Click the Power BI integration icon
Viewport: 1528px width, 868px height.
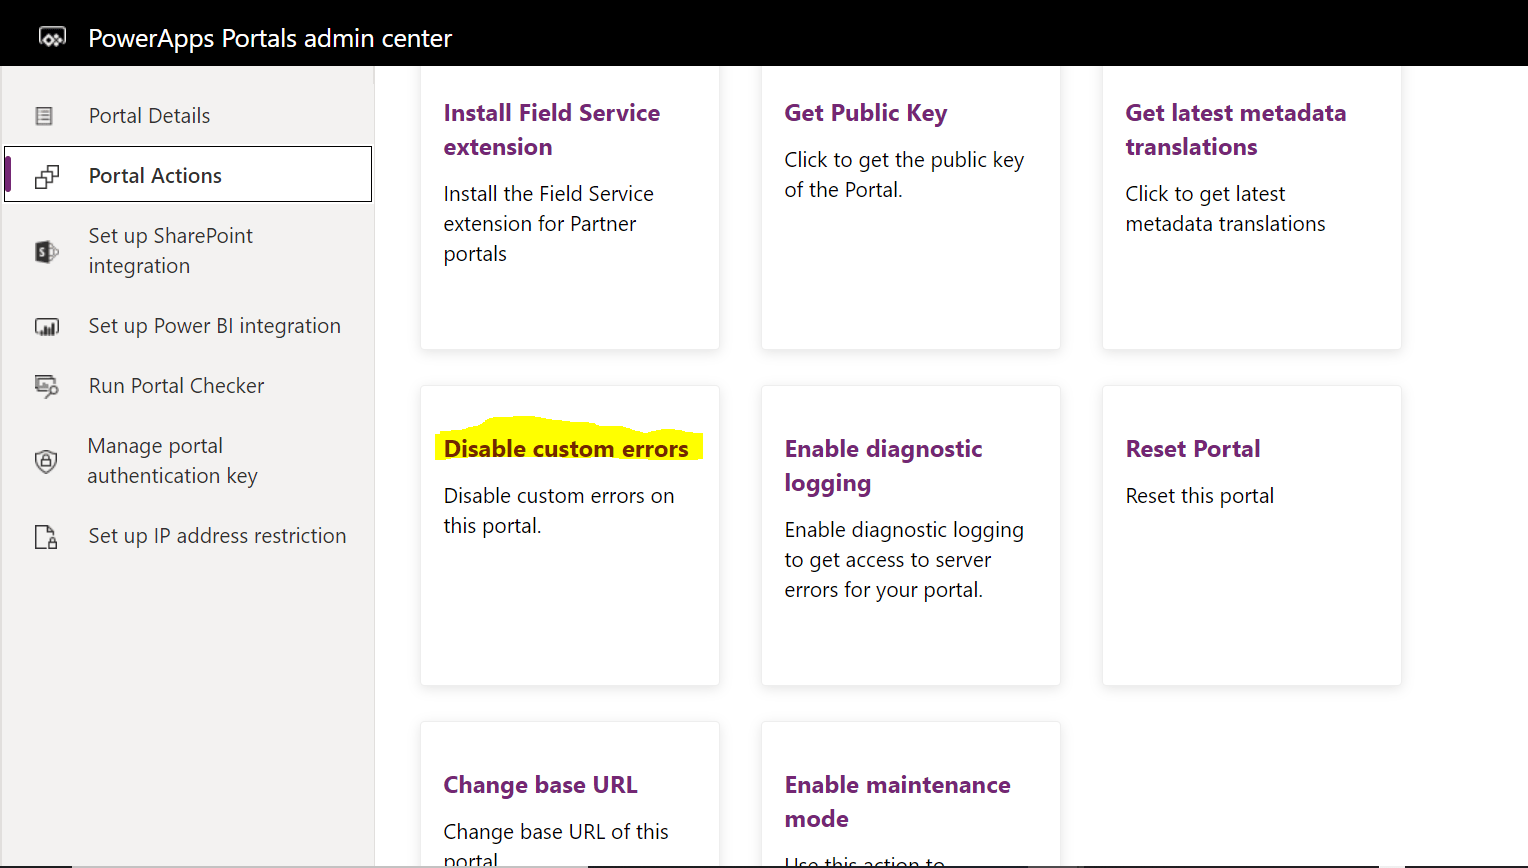47,327
